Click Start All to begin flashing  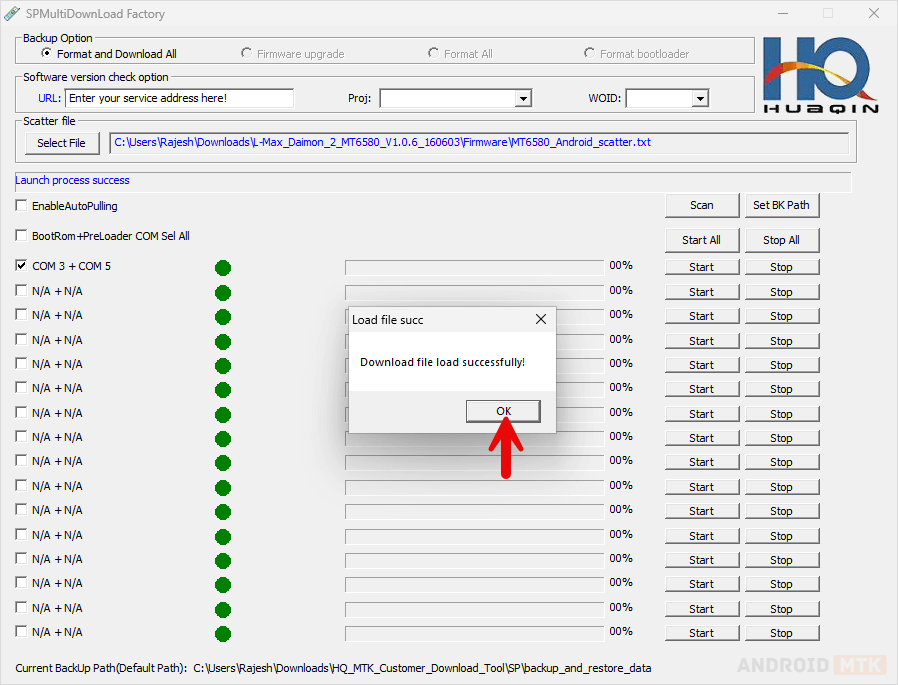click(701, 240)
